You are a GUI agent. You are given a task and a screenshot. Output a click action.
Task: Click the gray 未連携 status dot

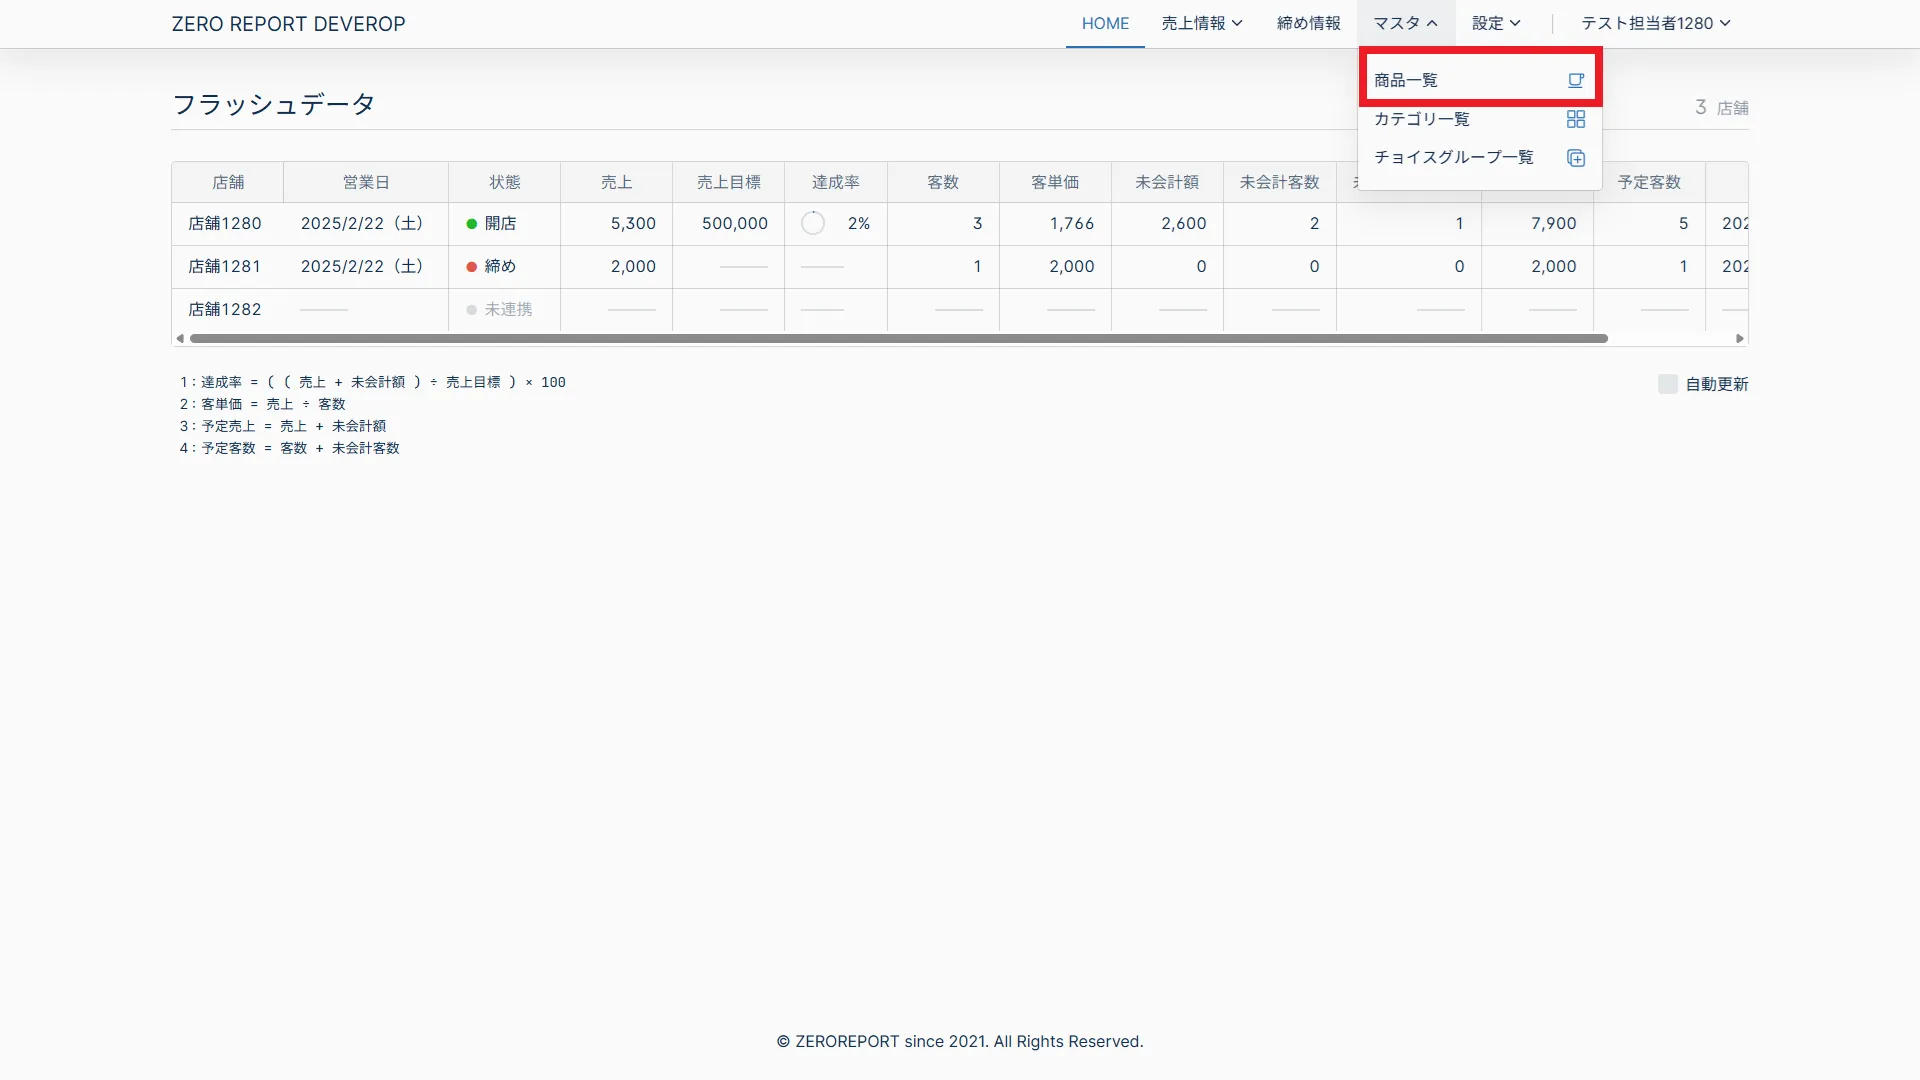pyautogui.click(x=472, y=310)
